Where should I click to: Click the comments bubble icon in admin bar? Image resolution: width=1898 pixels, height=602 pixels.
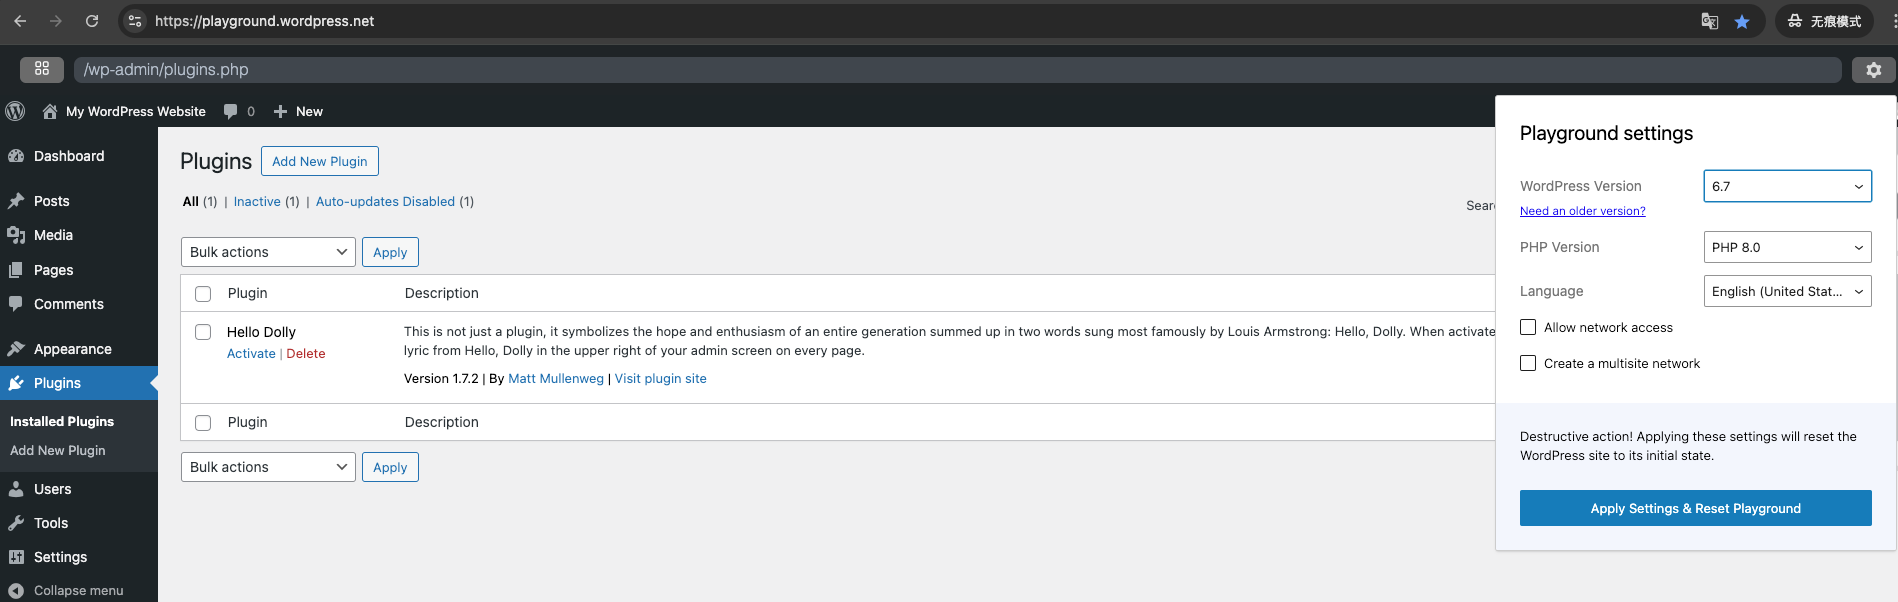point(231,111)
